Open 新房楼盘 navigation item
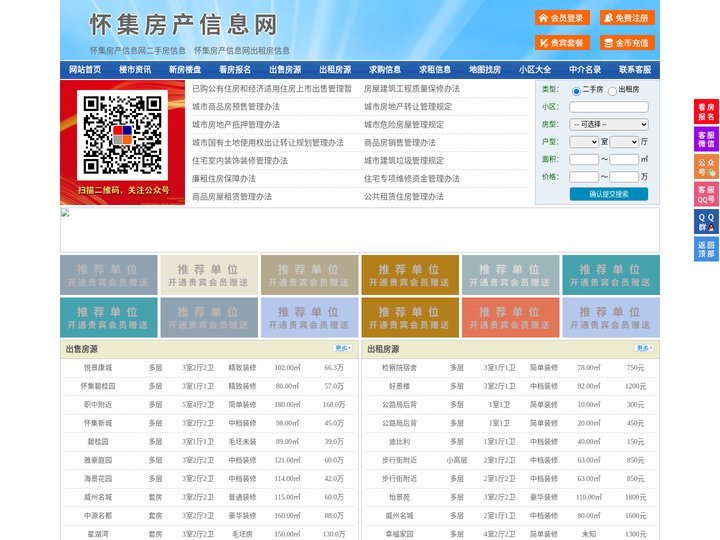Image resolution: width=720 pixels, height=540 pixels. pos(185,70)
